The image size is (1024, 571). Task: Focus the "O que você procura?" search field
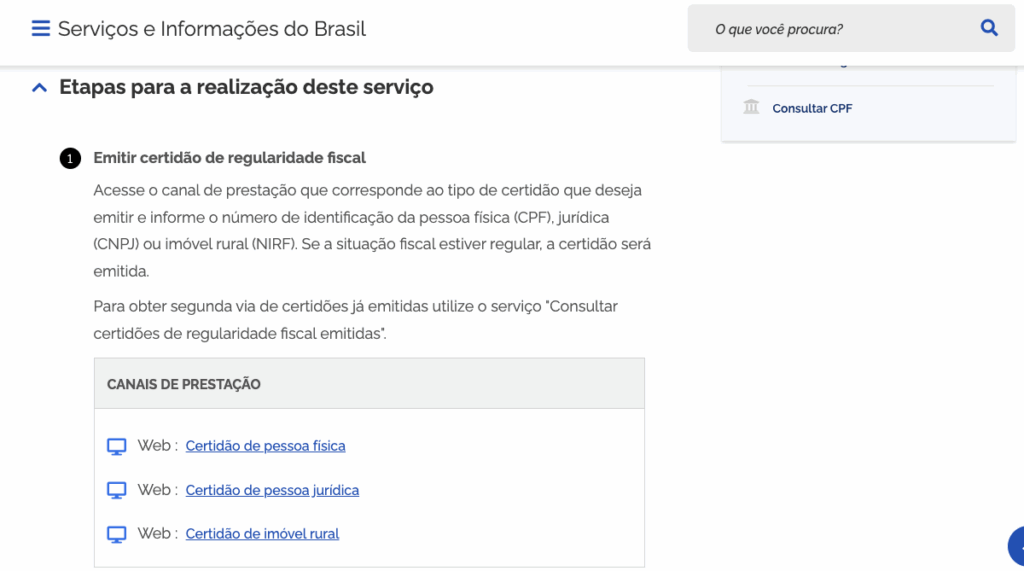coord(830,29)
